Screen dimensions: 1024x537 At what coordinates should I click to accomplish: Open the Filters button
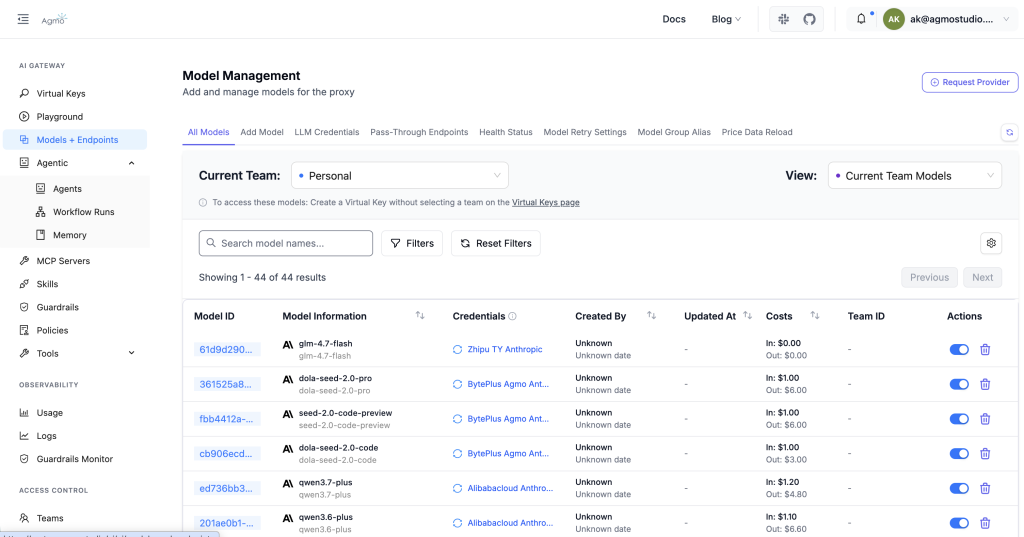click(412, 243)
